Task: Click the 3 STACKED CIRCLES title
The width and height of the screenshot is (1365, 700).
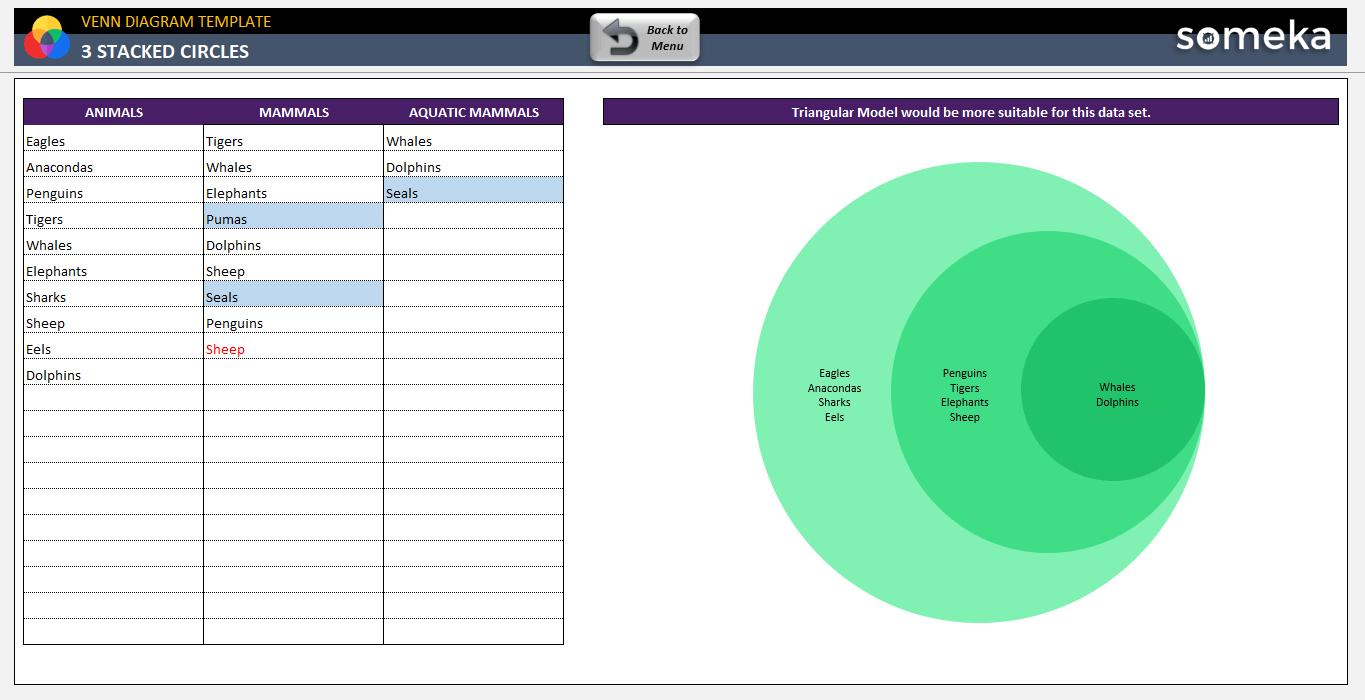Action: [x=165, y=52]
